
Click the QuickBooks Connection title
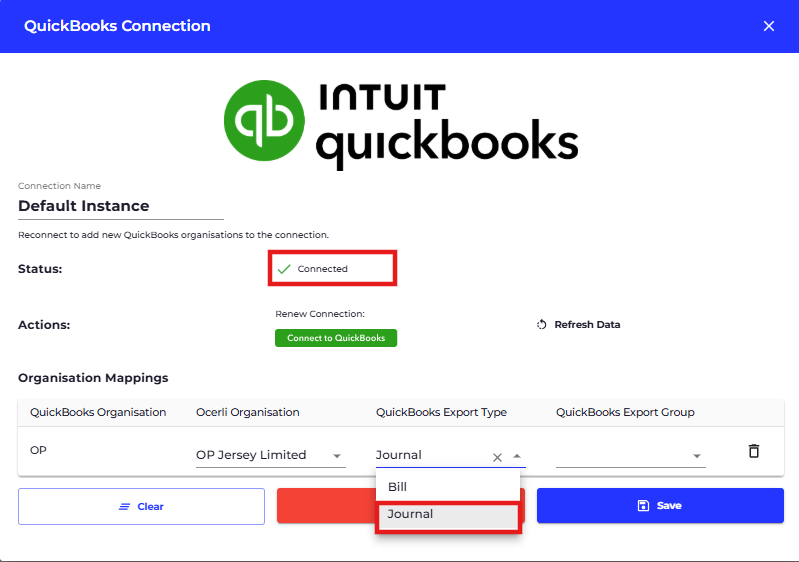pyautogui.click(x=117, y=26)
